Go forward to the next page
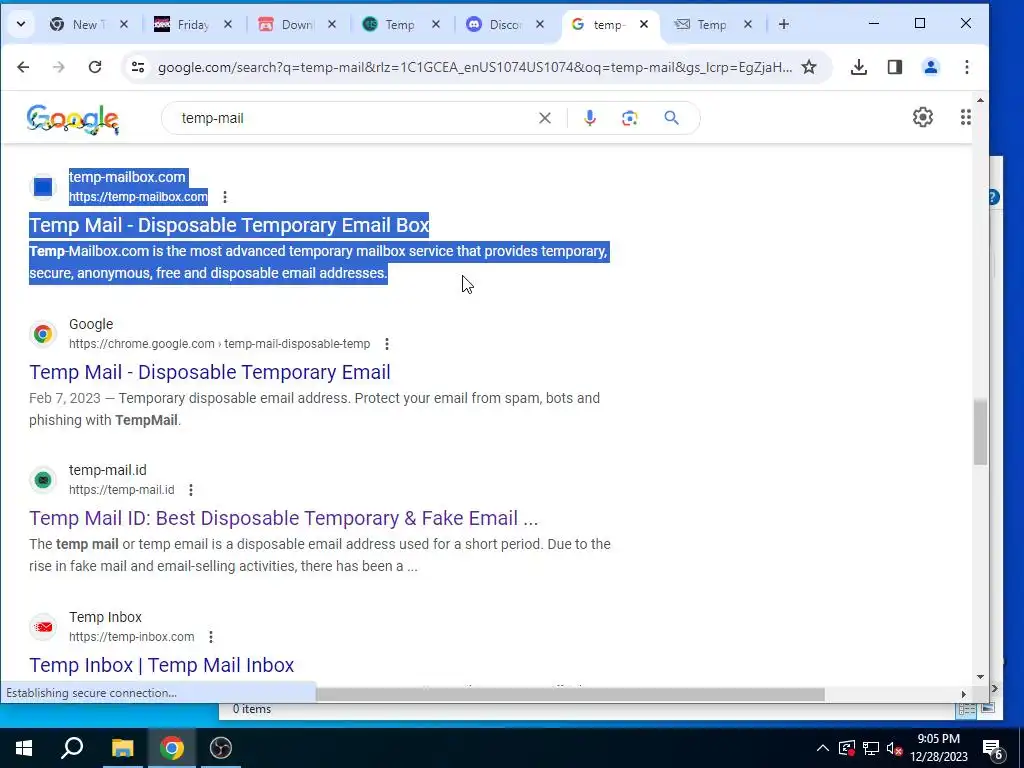Image resolution: width=1024 pixels, height=768 pixels. [x=59, y=67]
